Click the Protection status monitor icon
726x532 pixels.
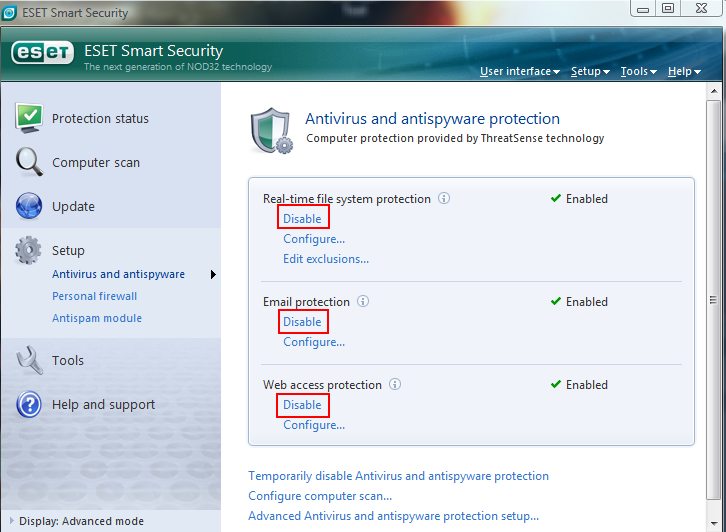pos(28,118)
